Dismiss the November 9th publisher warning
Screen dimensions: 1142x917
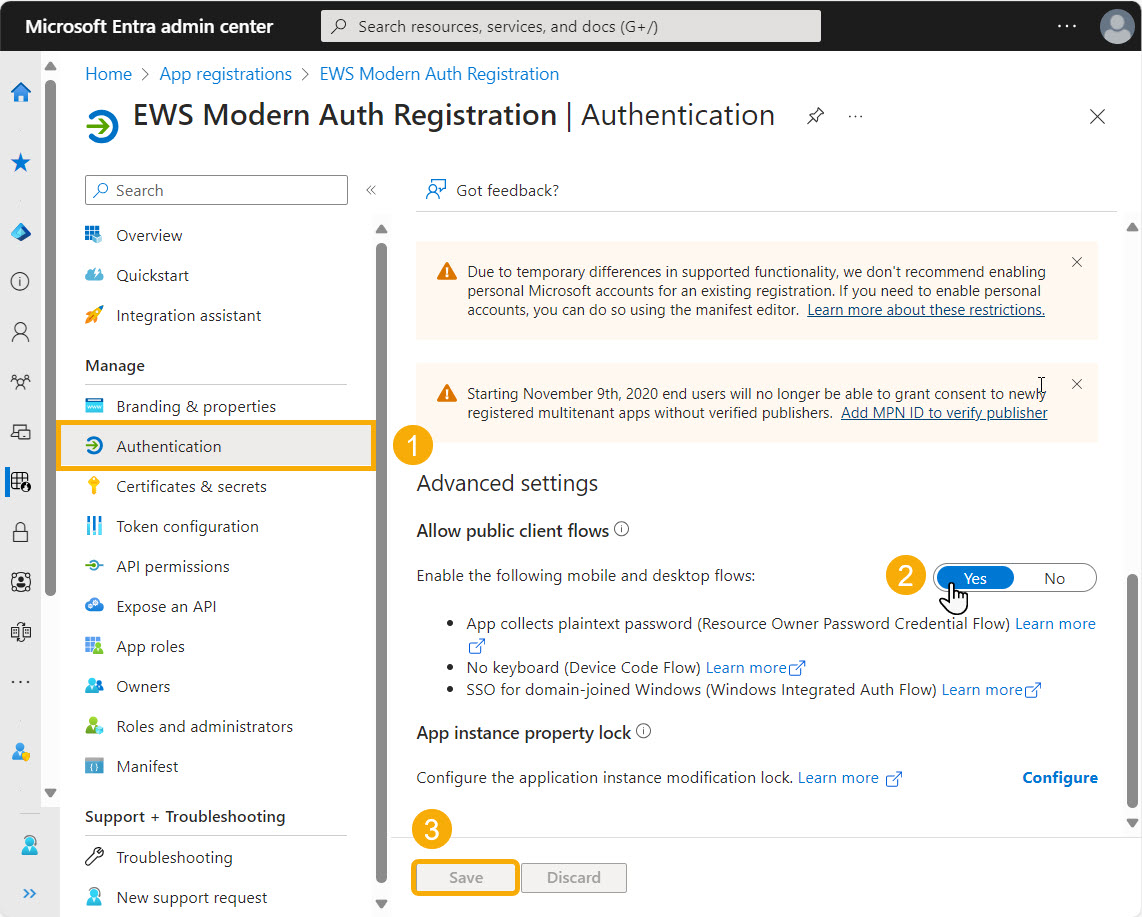tap(1076, 384)
